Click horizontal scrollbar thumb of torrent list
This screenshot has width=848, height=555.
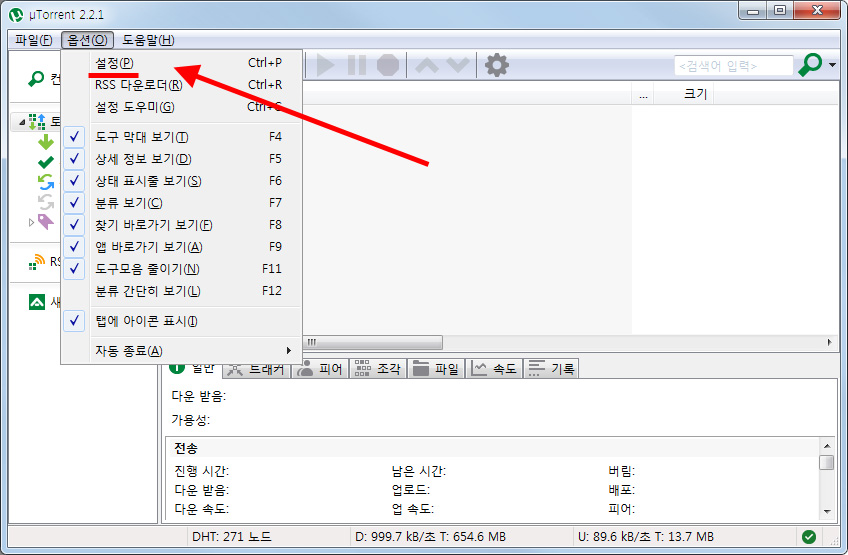[373, 342]
